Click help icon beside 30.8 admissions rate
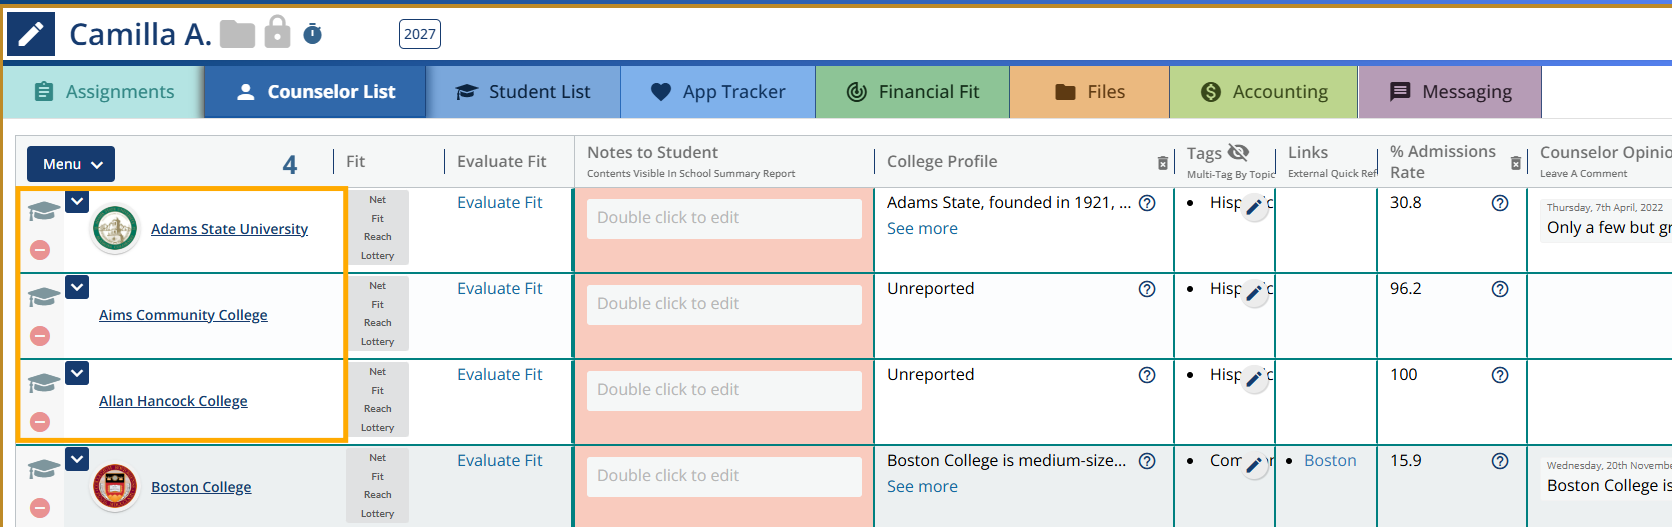This screenshot has height=527, width=1672. tap(1500, 203)
